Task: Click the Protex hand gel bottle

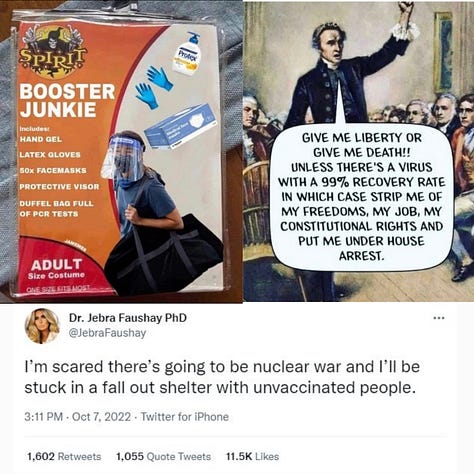Action: 187,52
